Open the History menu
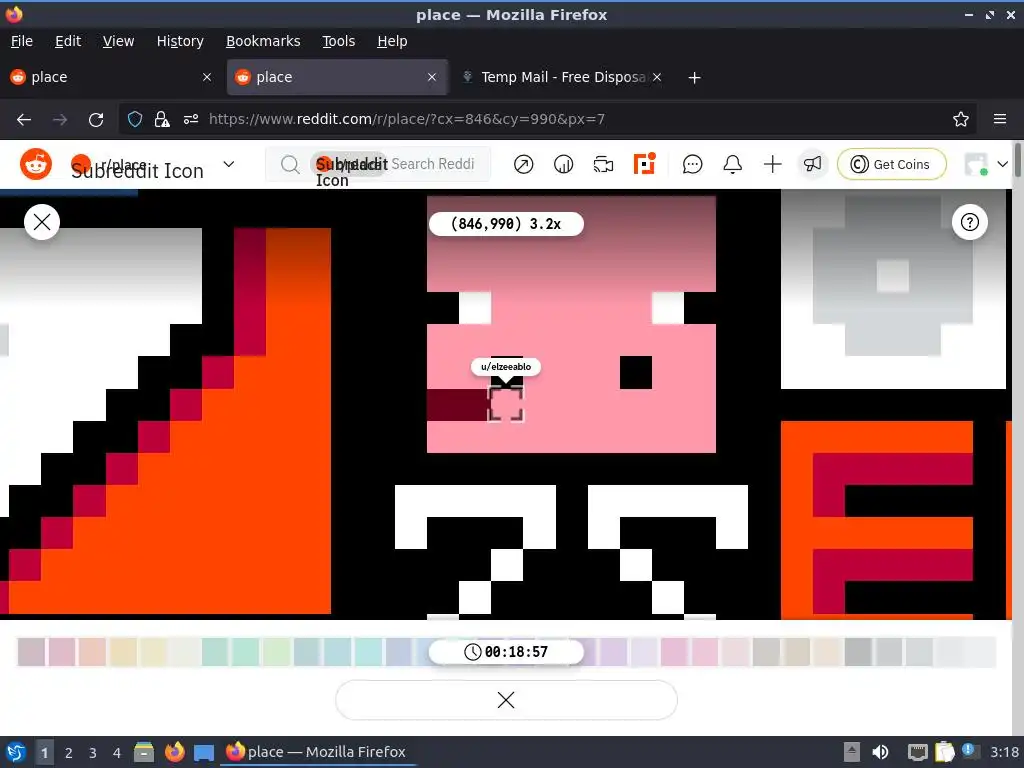This screenshot has height=768, width=1024. [x=180, y=41]
